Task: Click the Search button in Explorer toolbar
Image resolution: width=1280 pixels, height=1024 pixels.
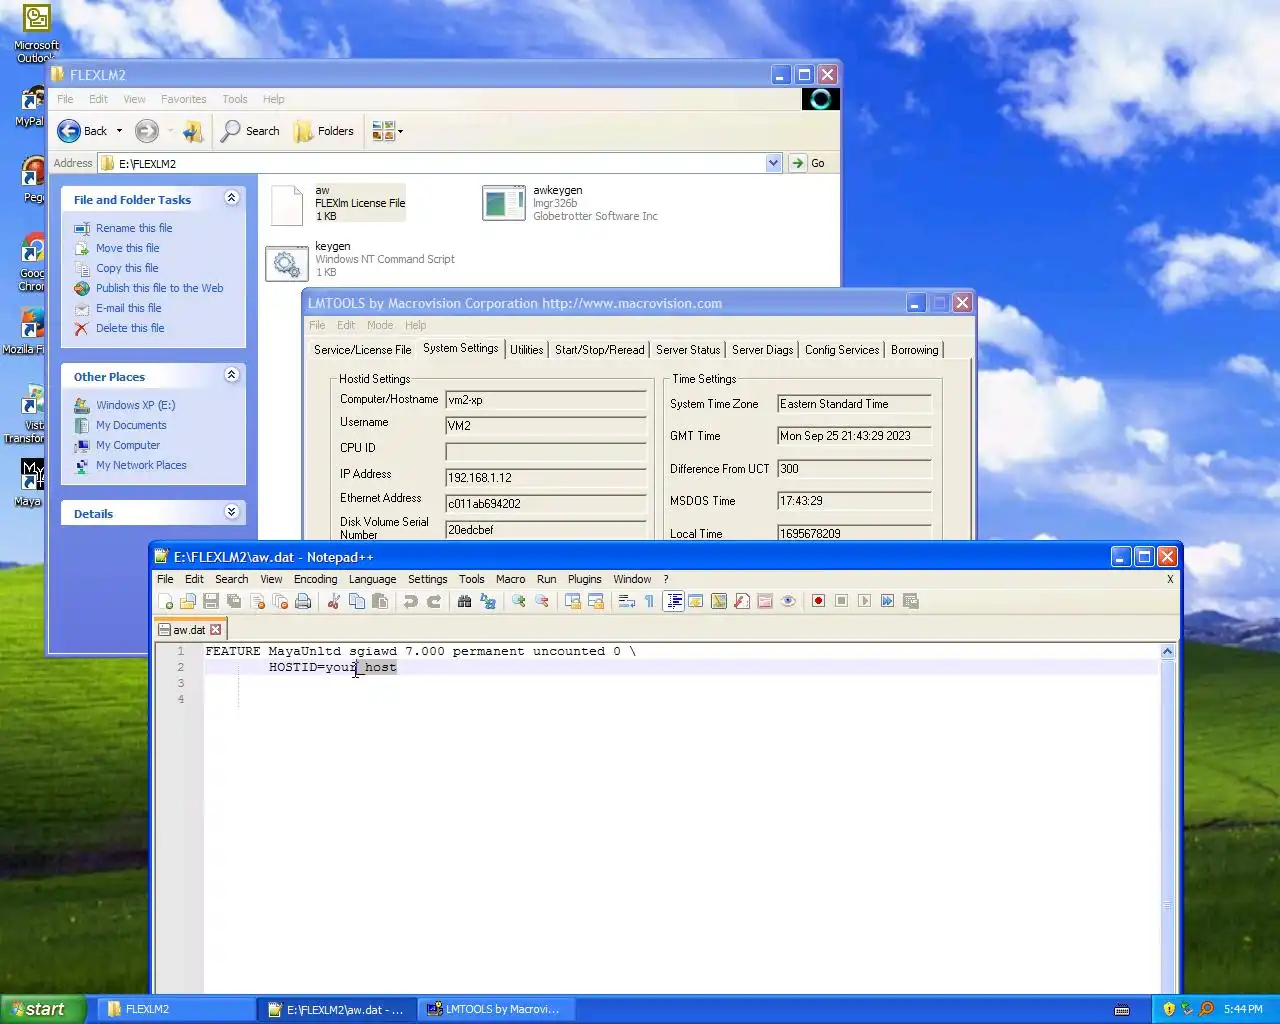Action: click(x=250, y=131)
